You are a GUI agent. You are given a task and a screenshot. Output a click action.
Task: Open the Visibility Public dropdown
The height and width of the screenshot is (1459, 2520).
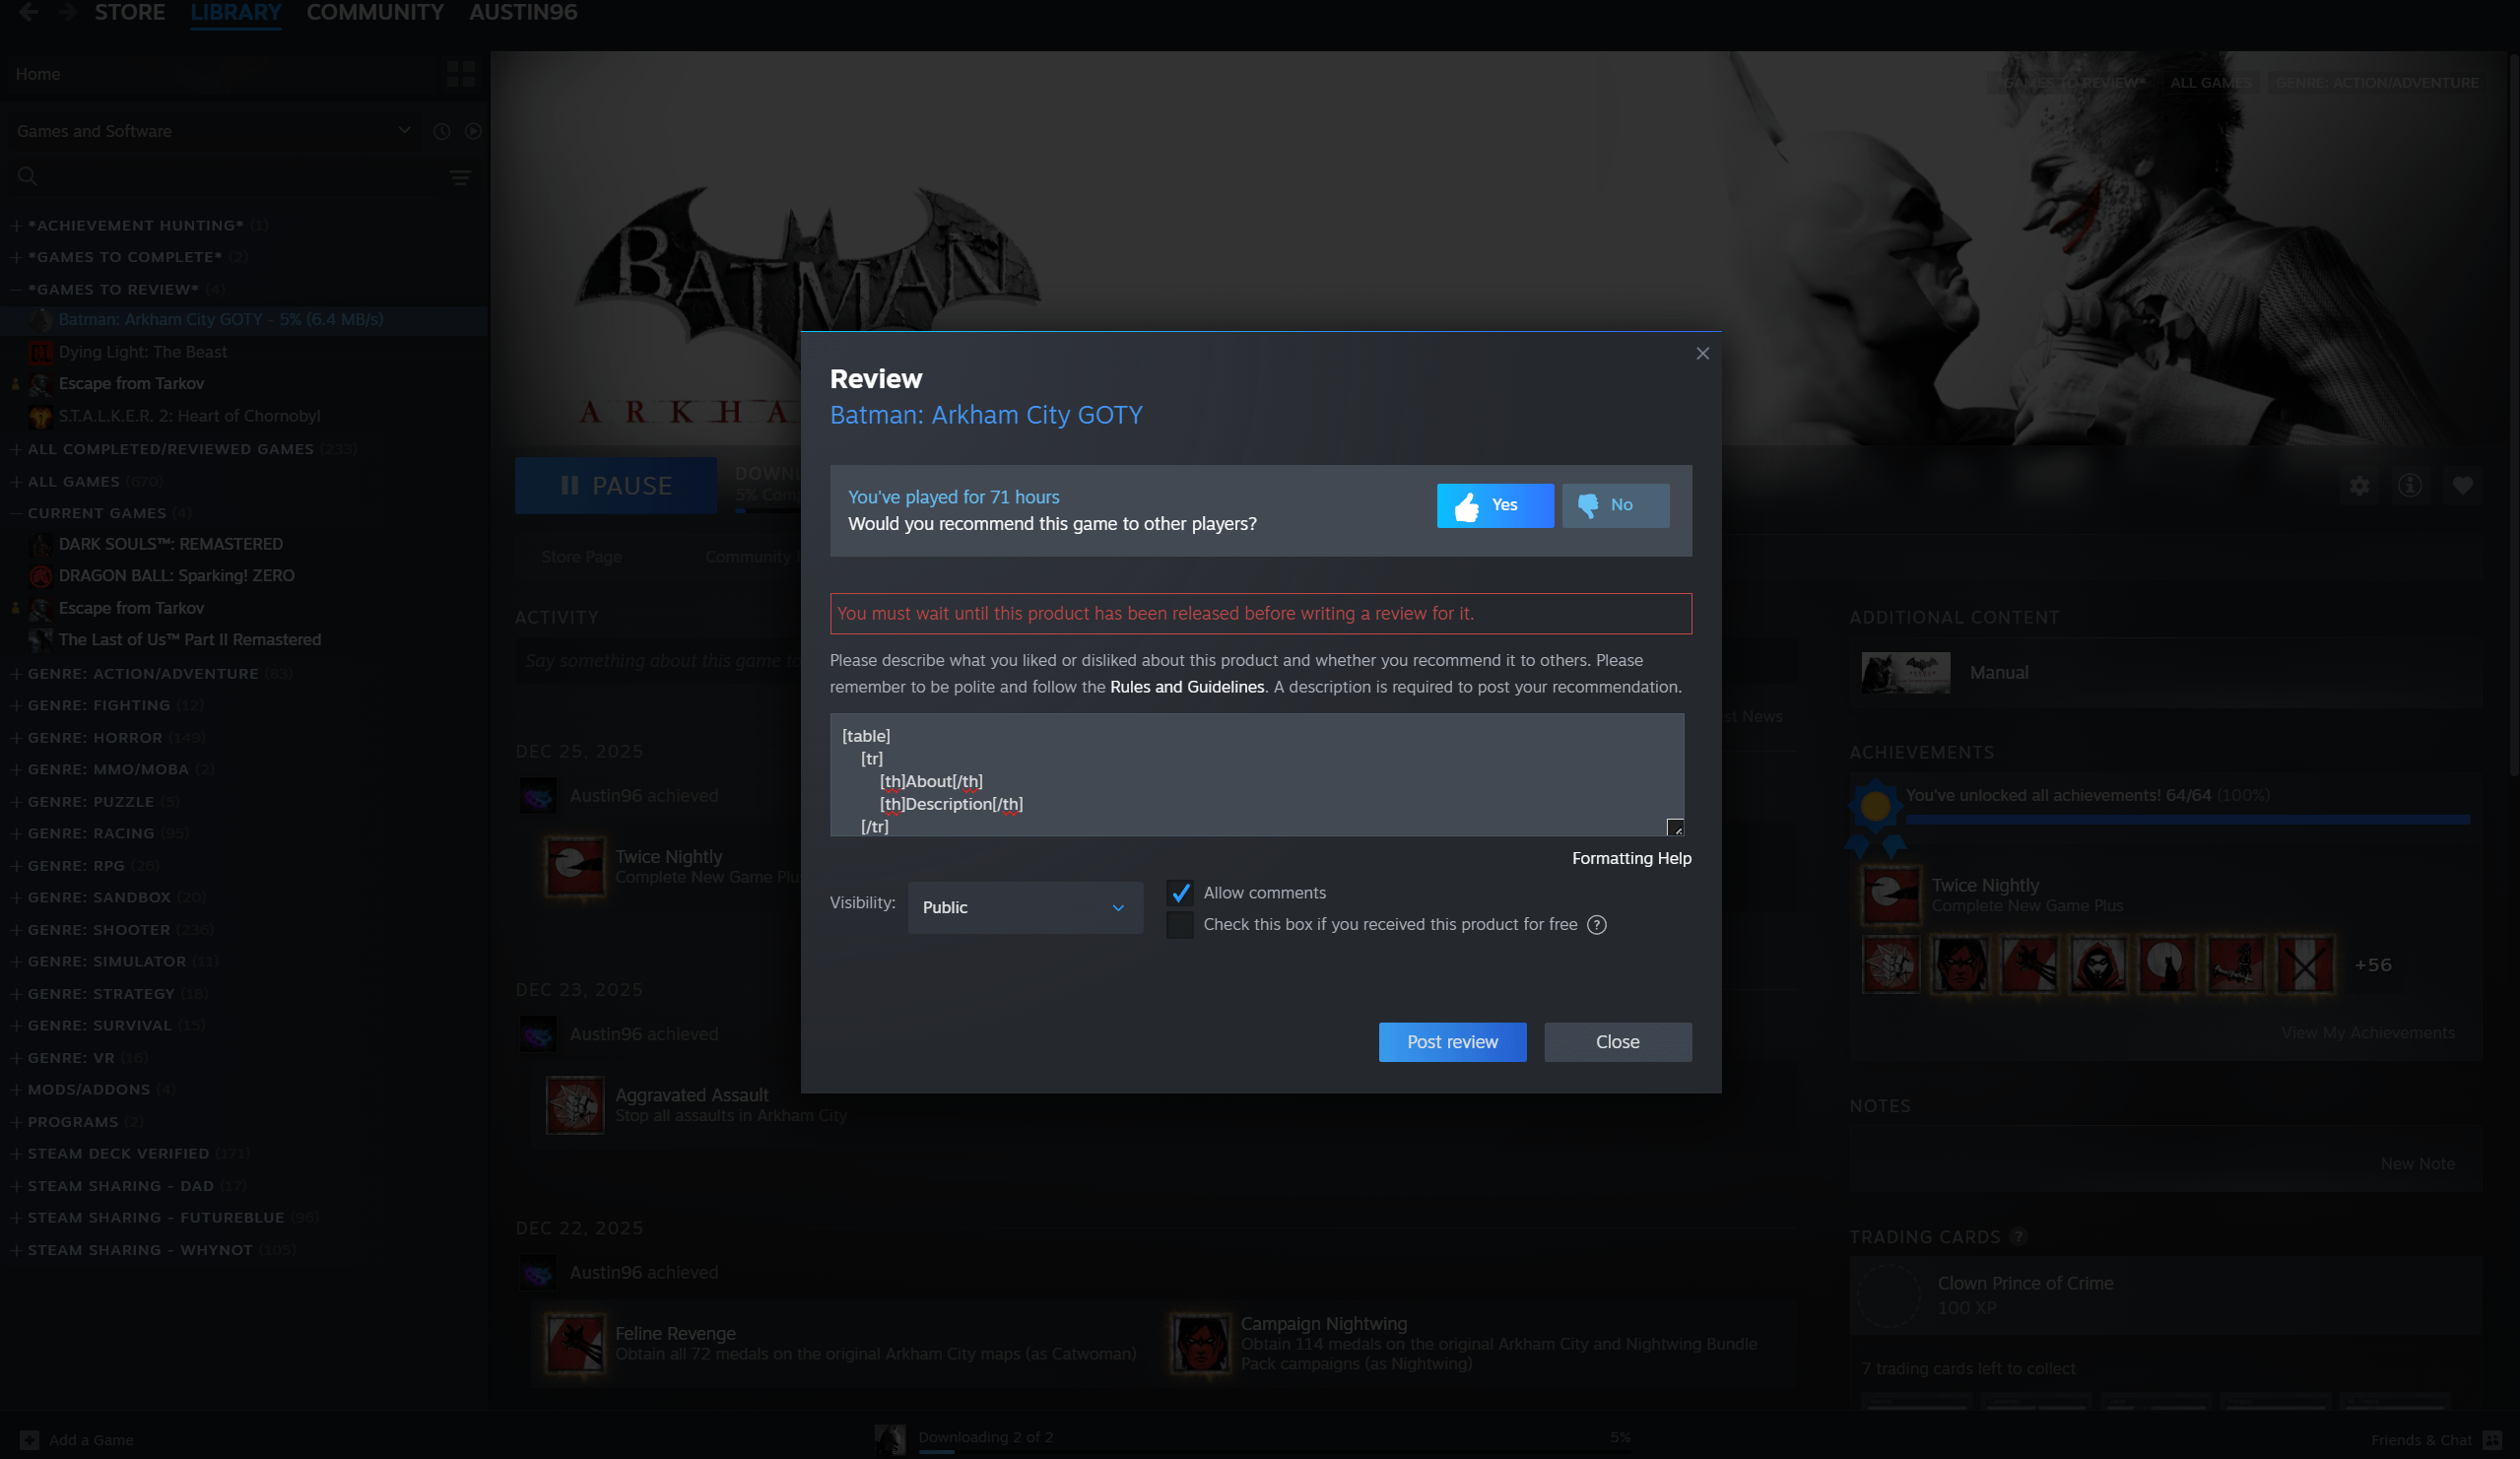(x=1025, y=908)
